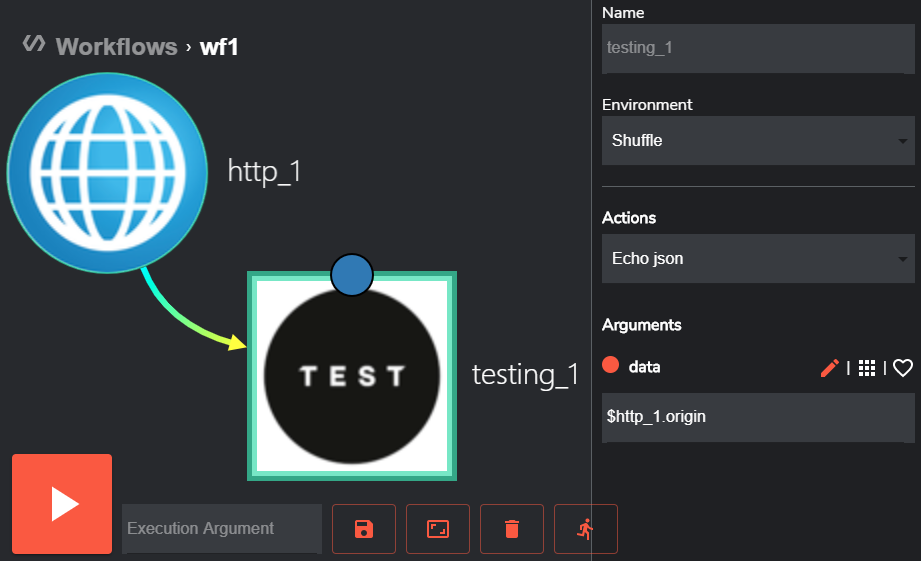
Task: Run the workflow with the play button
Action: [62, 503]
